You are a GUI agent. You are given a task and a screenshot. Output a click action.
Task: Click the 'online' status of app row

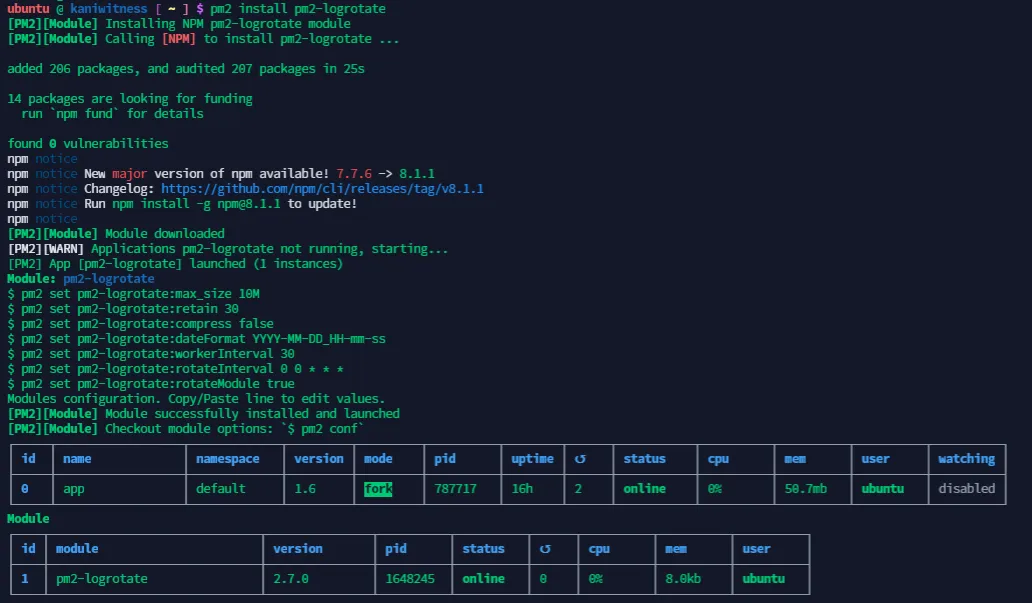pyautogui.click(x=644, y=489)
